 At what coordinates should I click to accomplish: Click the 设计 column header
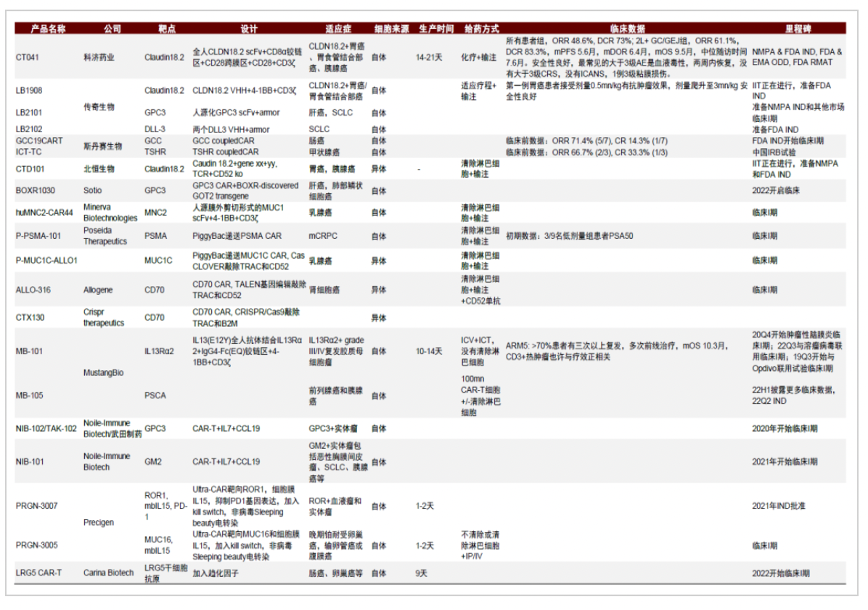(x=249, y=29)
